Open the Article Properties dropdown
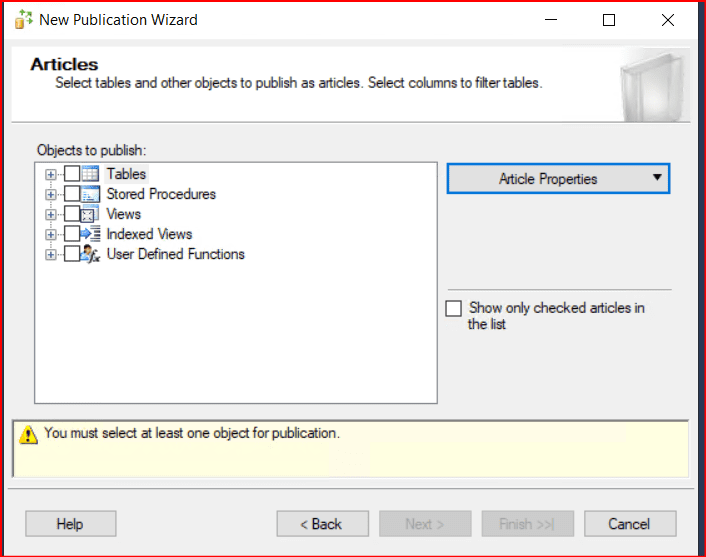This screenshot has width=706, height=557. click(557, 179)
